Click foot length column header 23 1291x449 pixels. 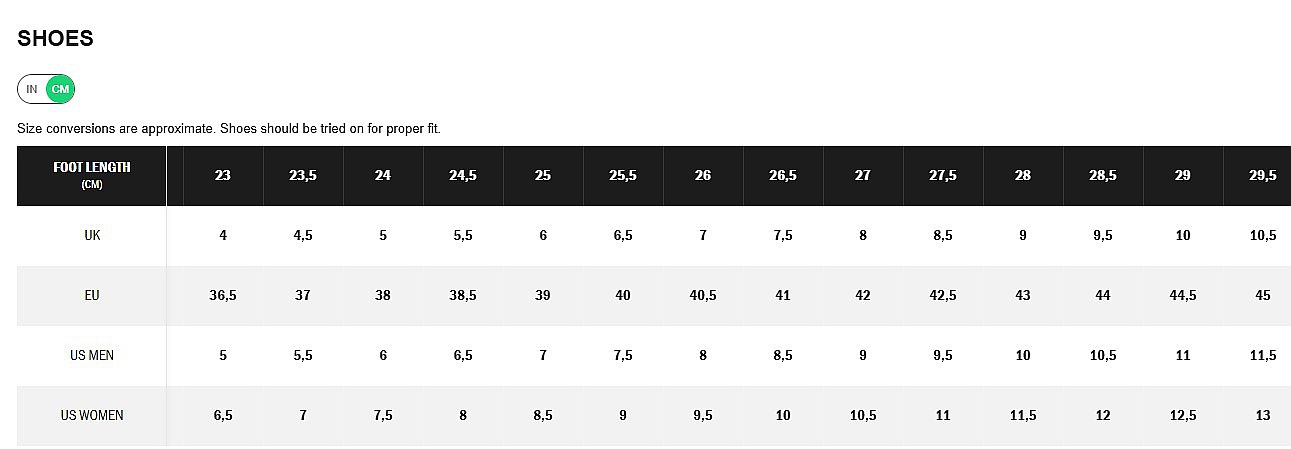pos(223,176)
